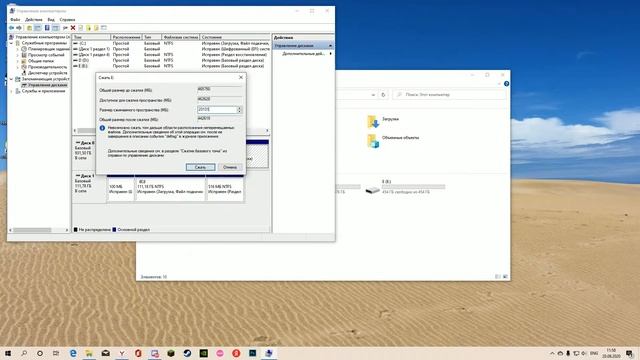Image resolution: width=640 pixels, height=360 pixels.
Task: Select the E: volume row in list
Action: click(171, 66)
